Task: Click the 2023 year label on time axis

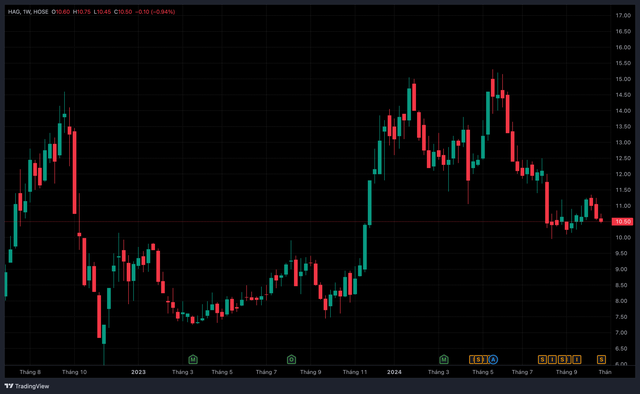Action: pyautogui.click(x=138, y=372)
